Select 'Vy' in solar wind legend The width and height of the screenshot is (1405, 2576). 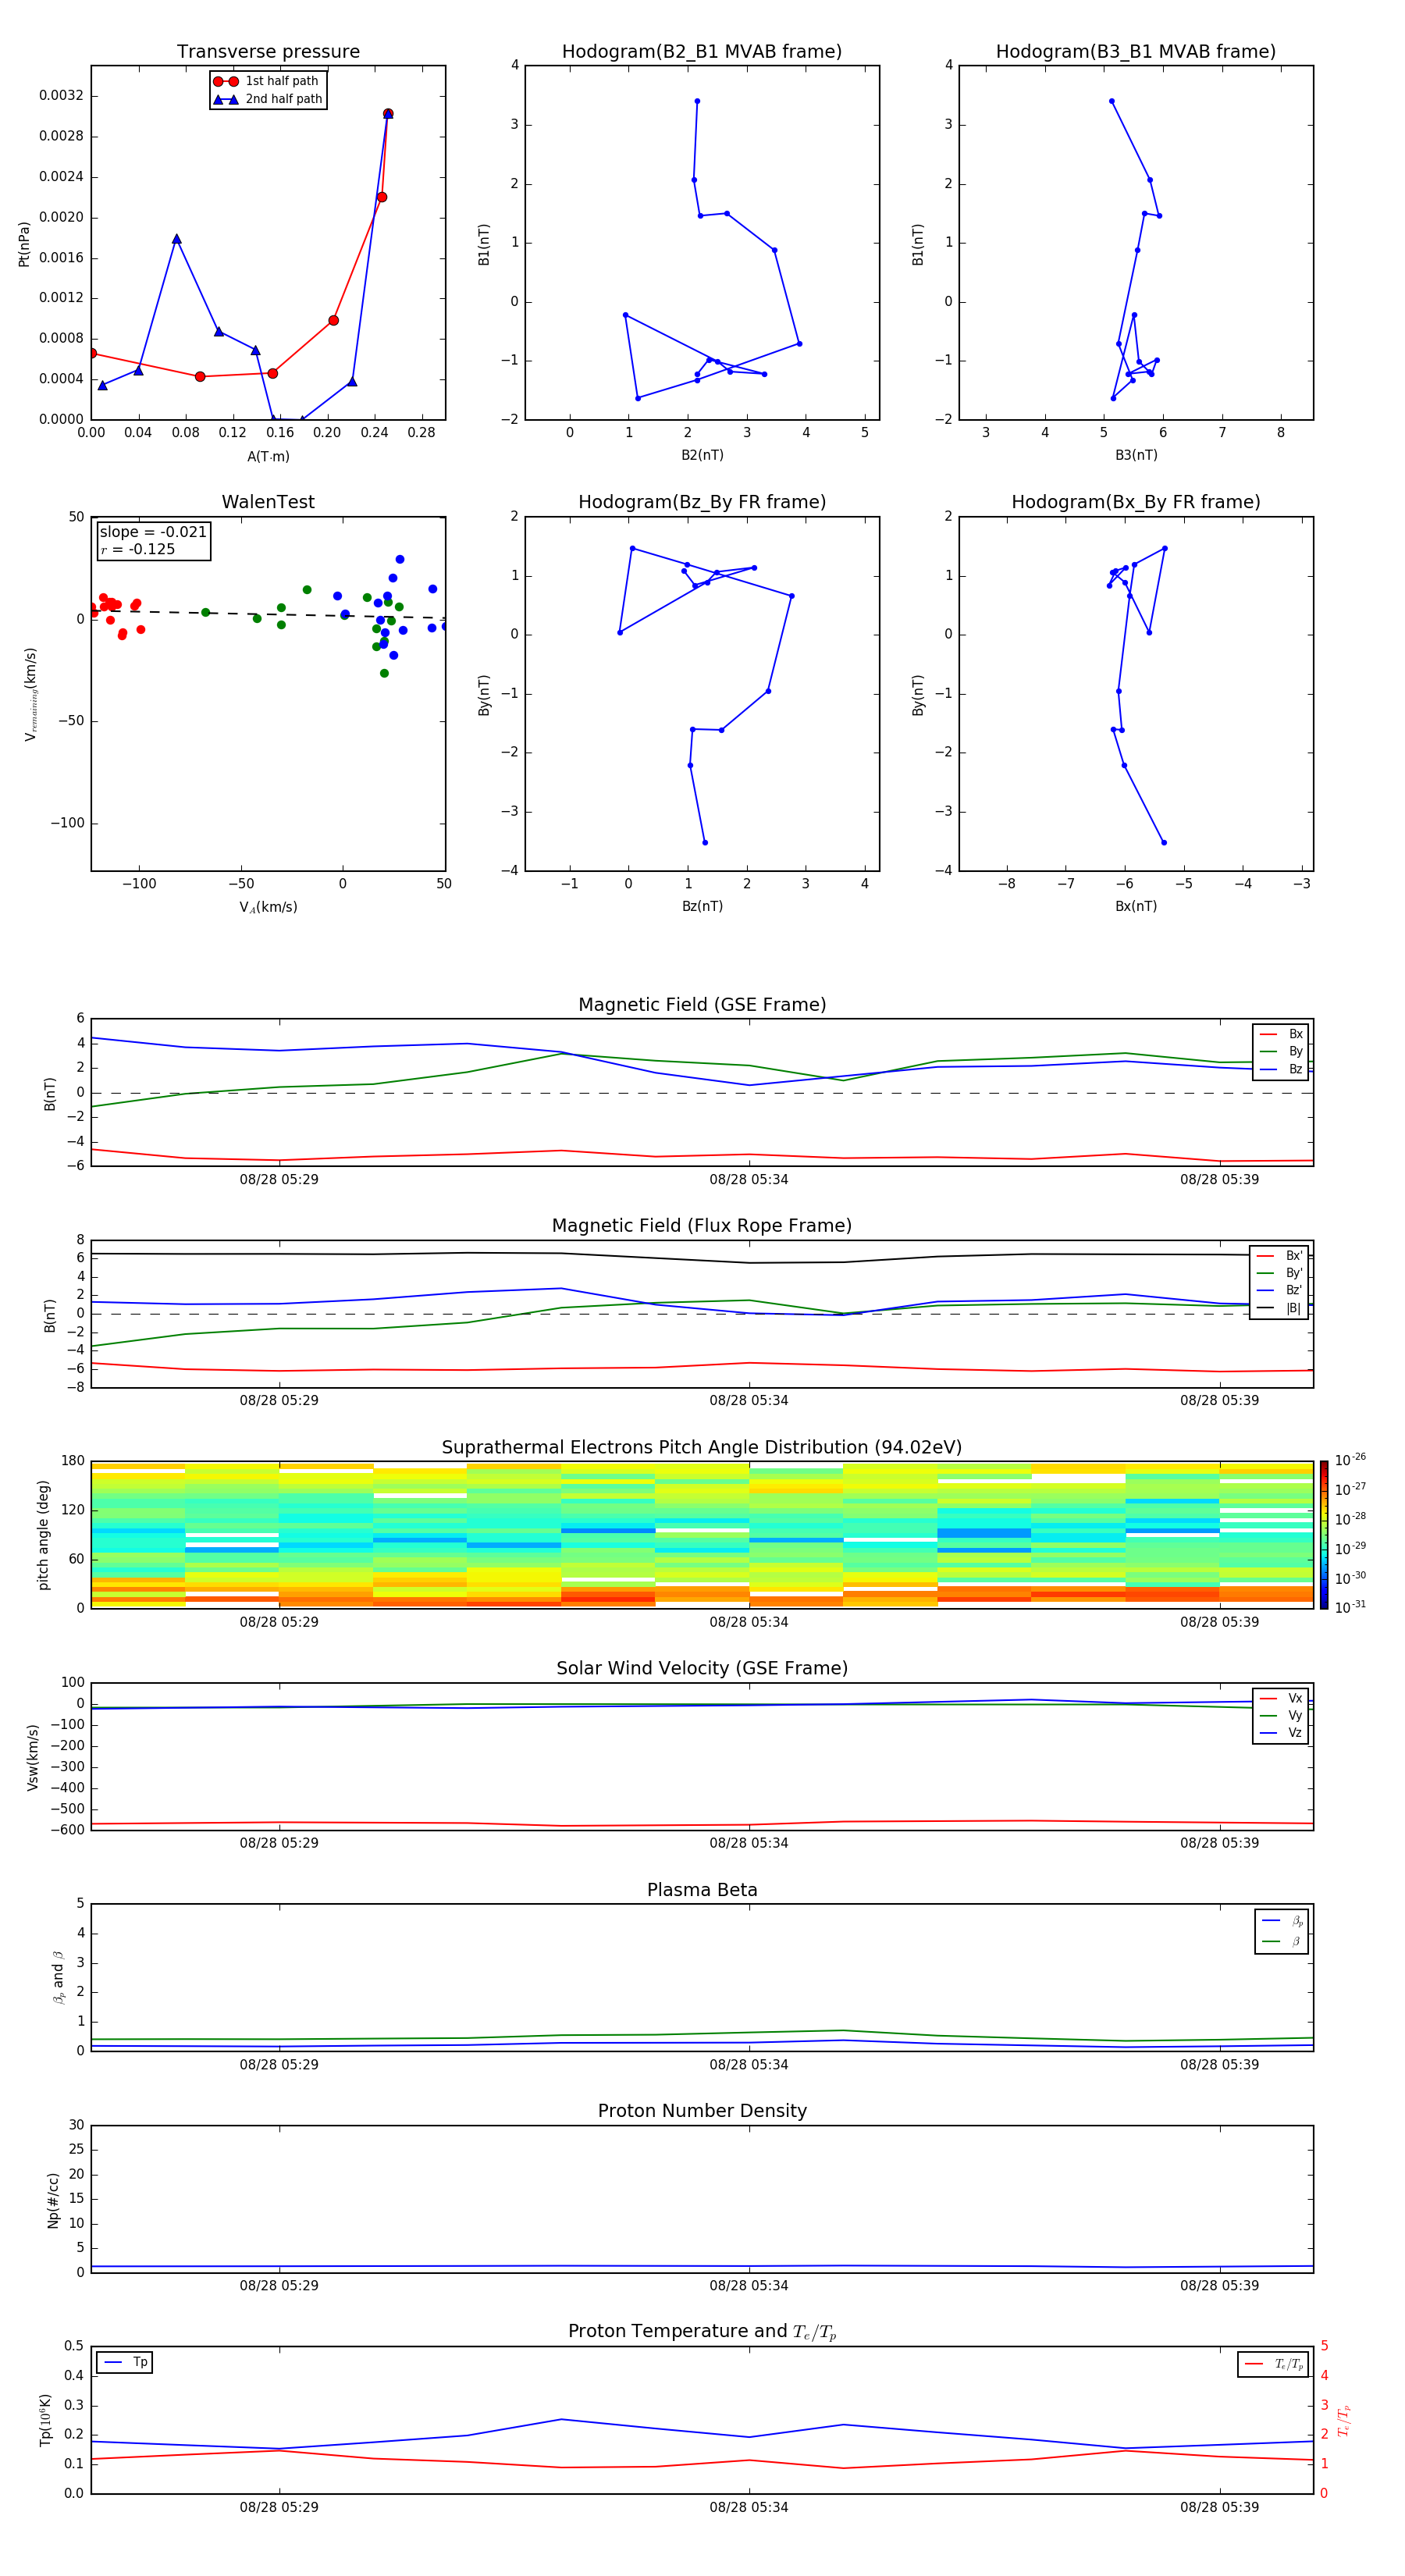coord(1281,1715)
